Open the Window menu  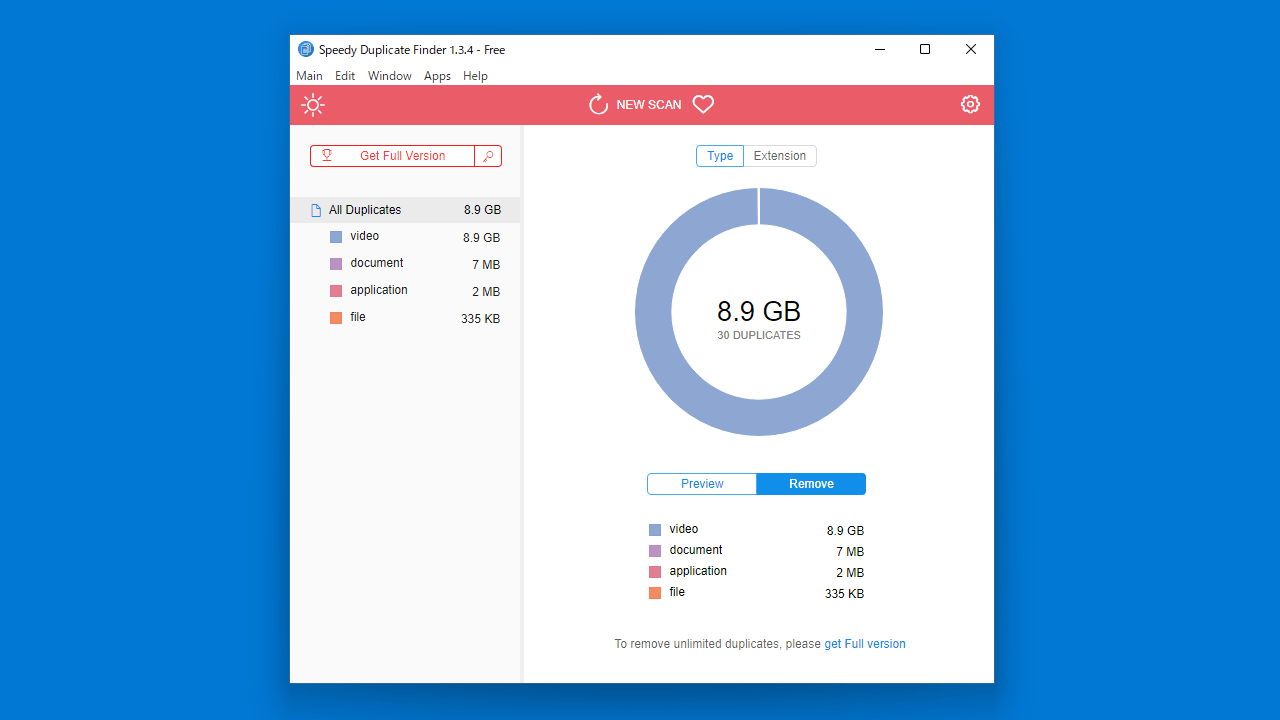[389, 76]
